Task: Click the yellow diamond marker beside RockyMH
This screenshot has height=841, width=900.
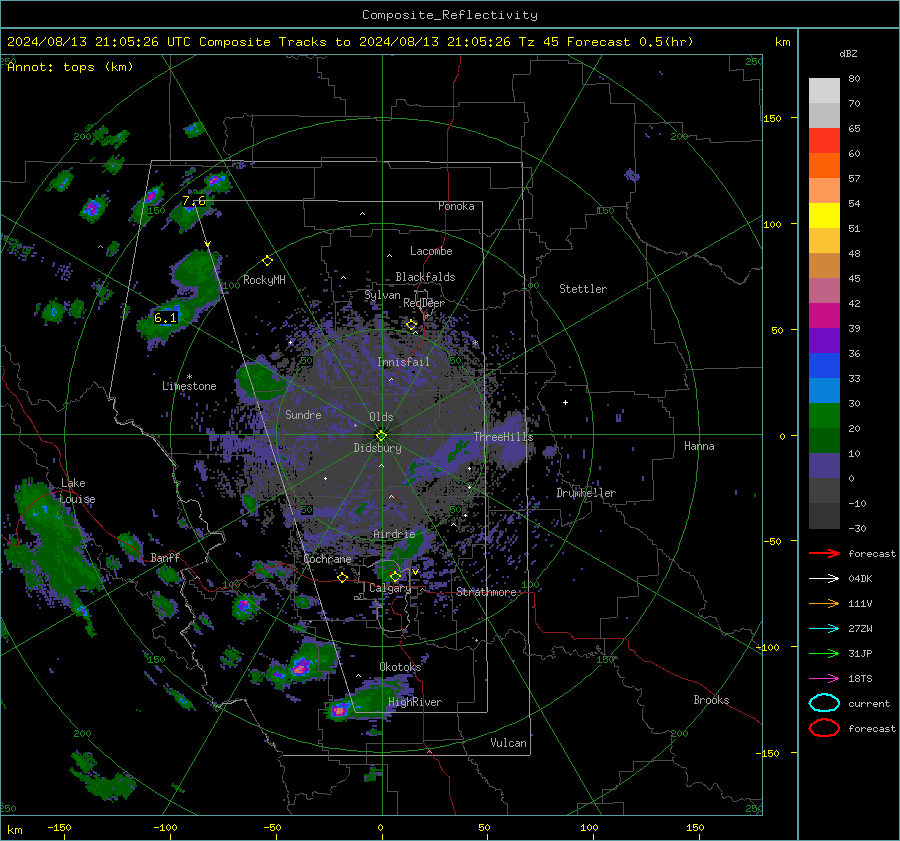Action: (x=267, y=261)
